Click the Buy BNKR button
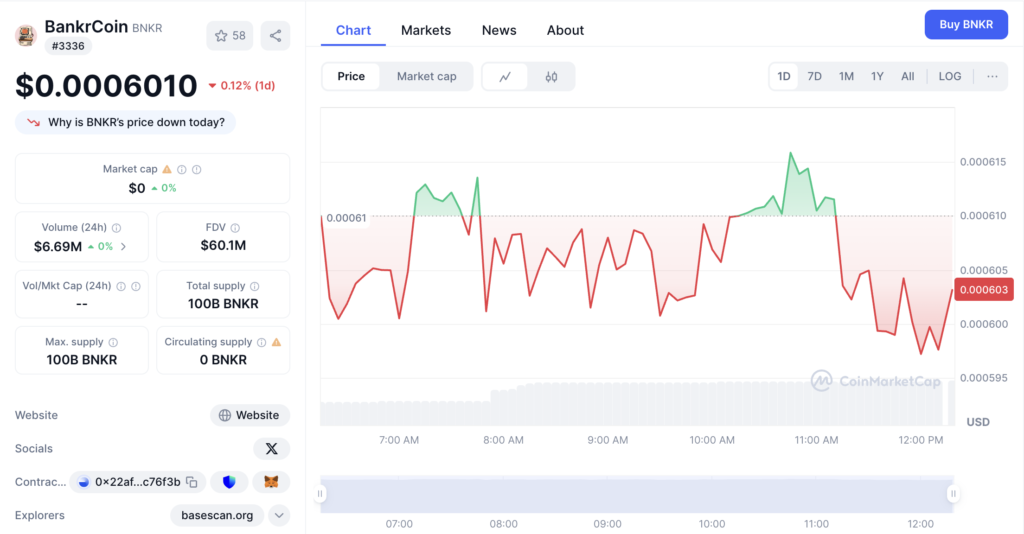The height and width of the screenshot is (534, 1024). click(966, 25)
